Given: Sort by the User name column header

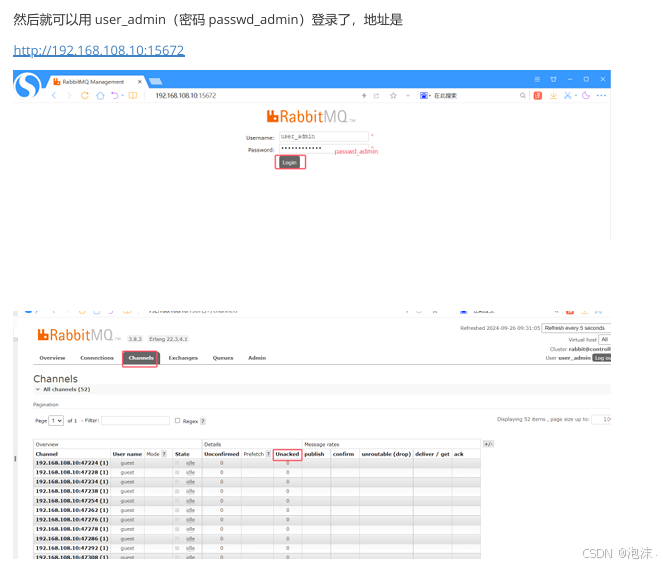Looking at the screenshot, I should click(x=127, y=454).
